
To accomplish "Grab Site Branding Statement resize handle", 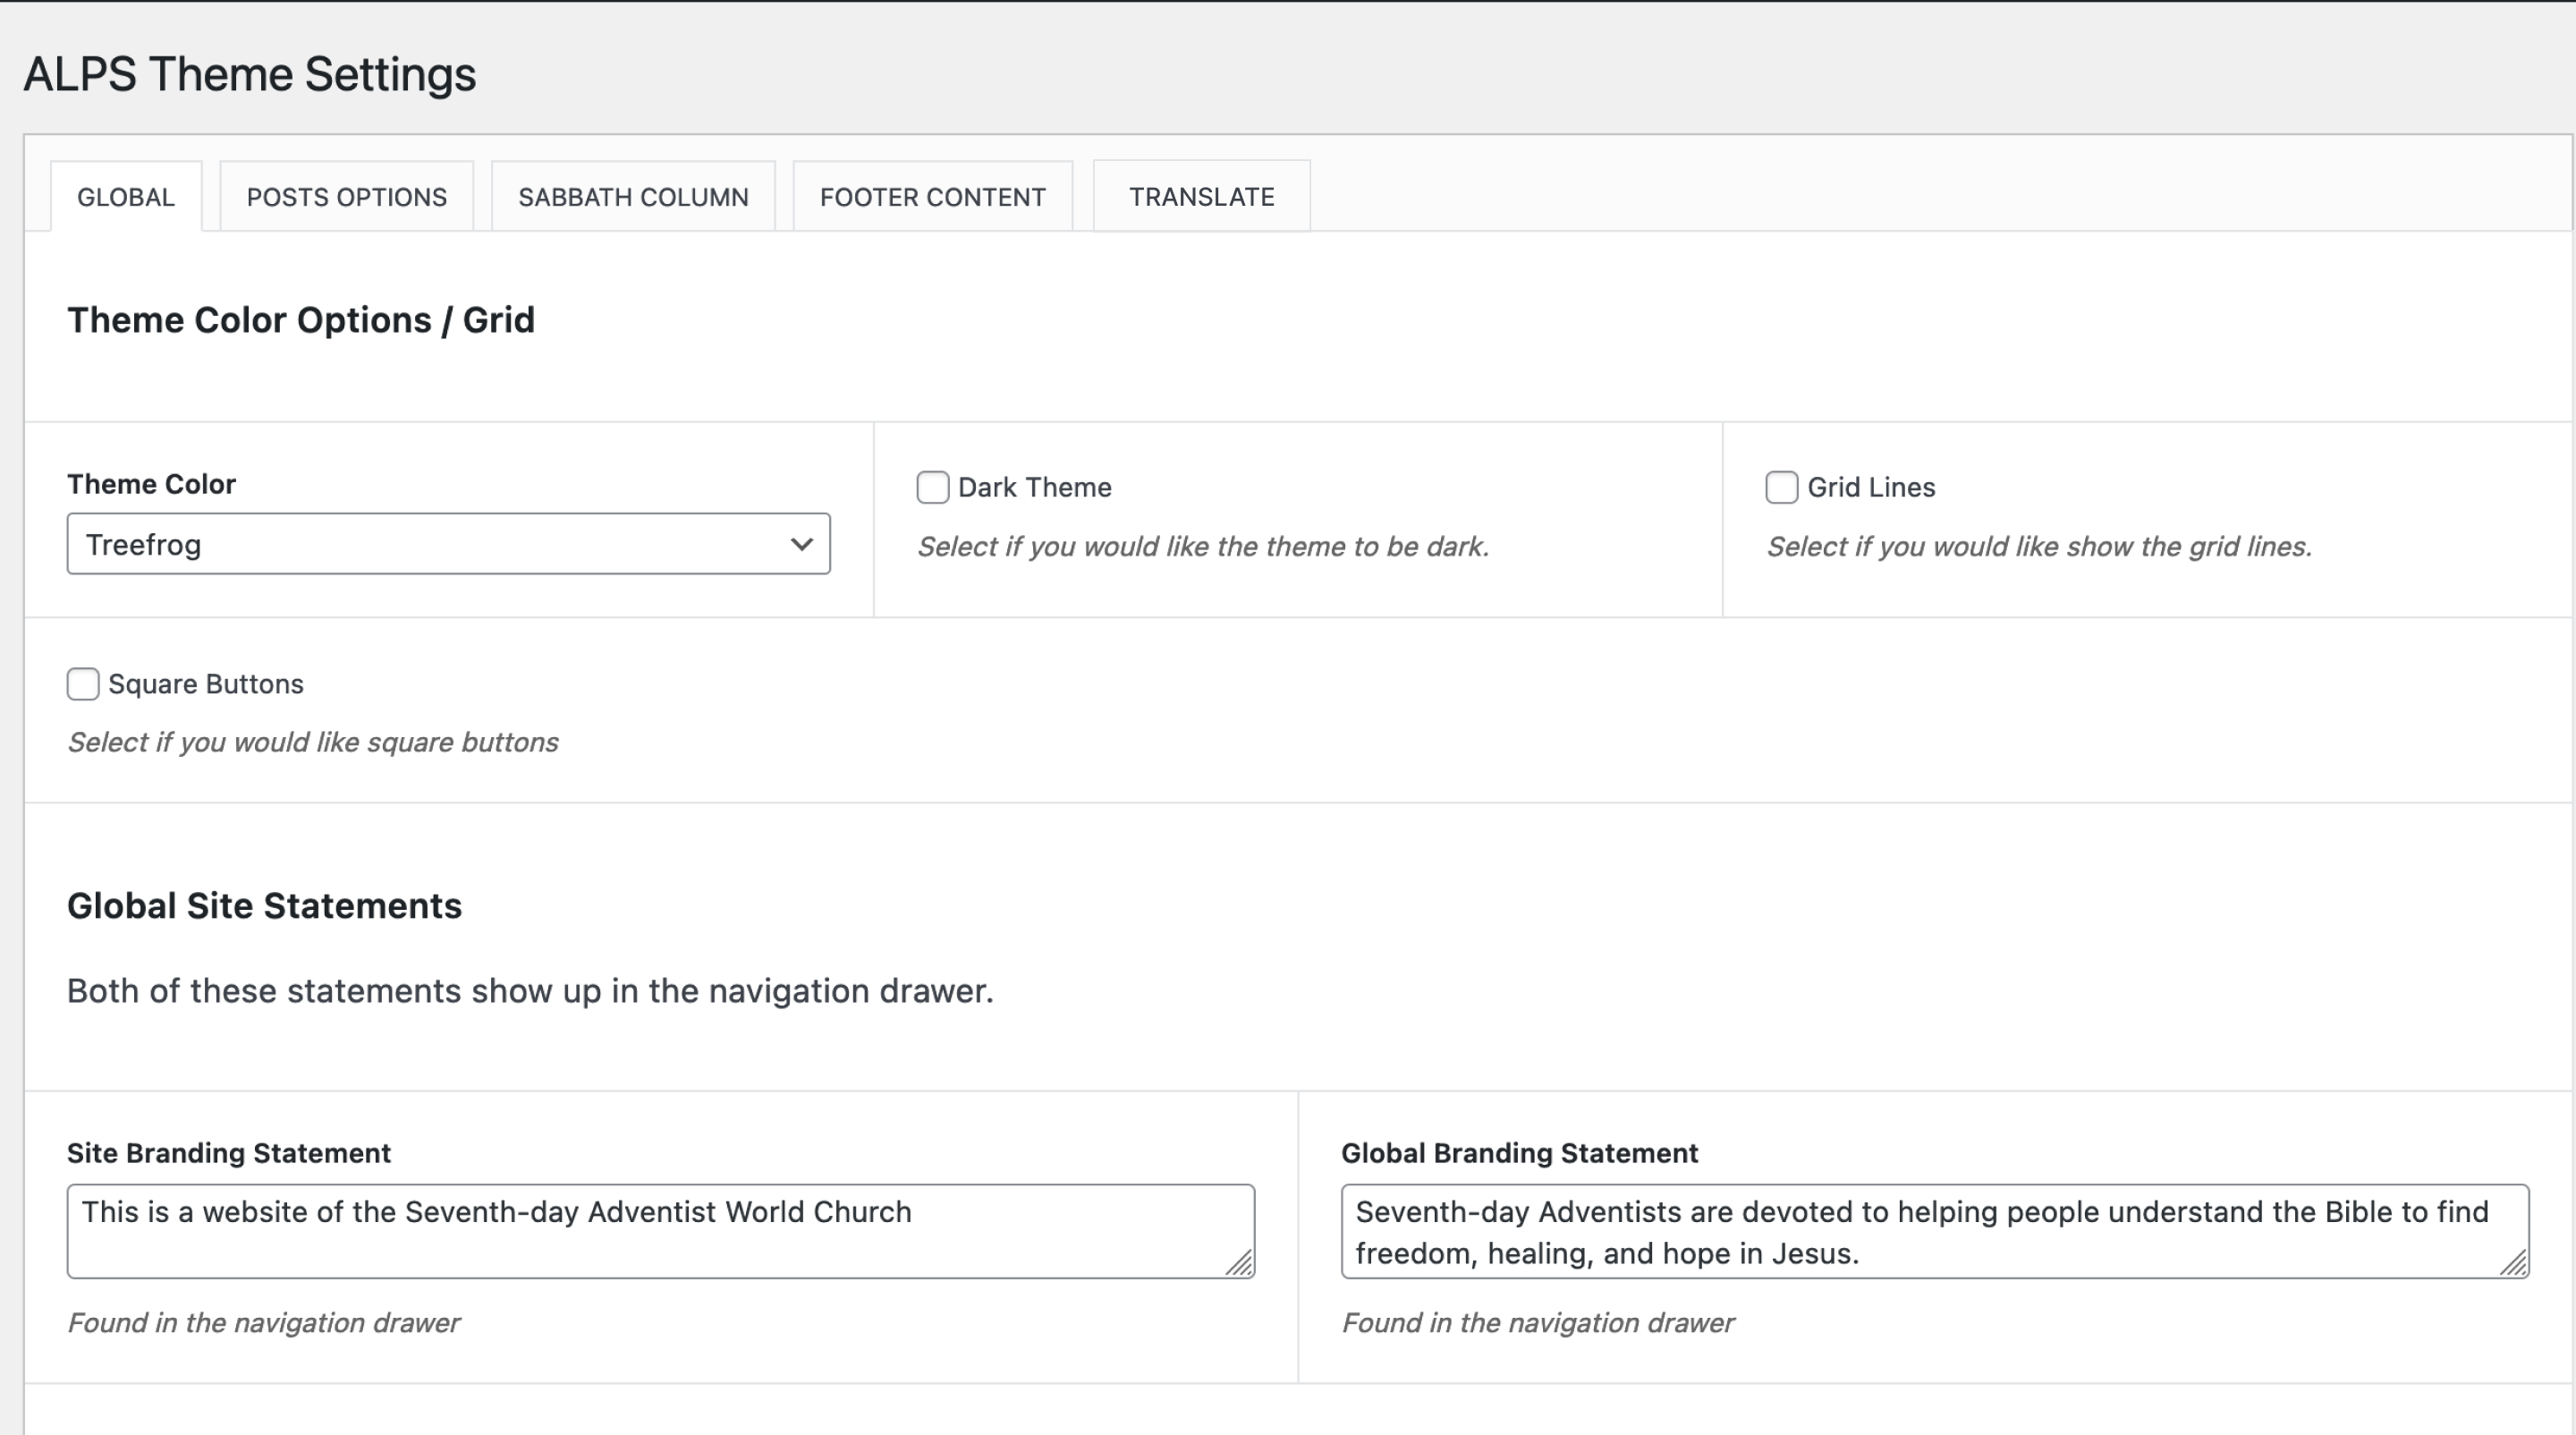I will (1240, 1264).
